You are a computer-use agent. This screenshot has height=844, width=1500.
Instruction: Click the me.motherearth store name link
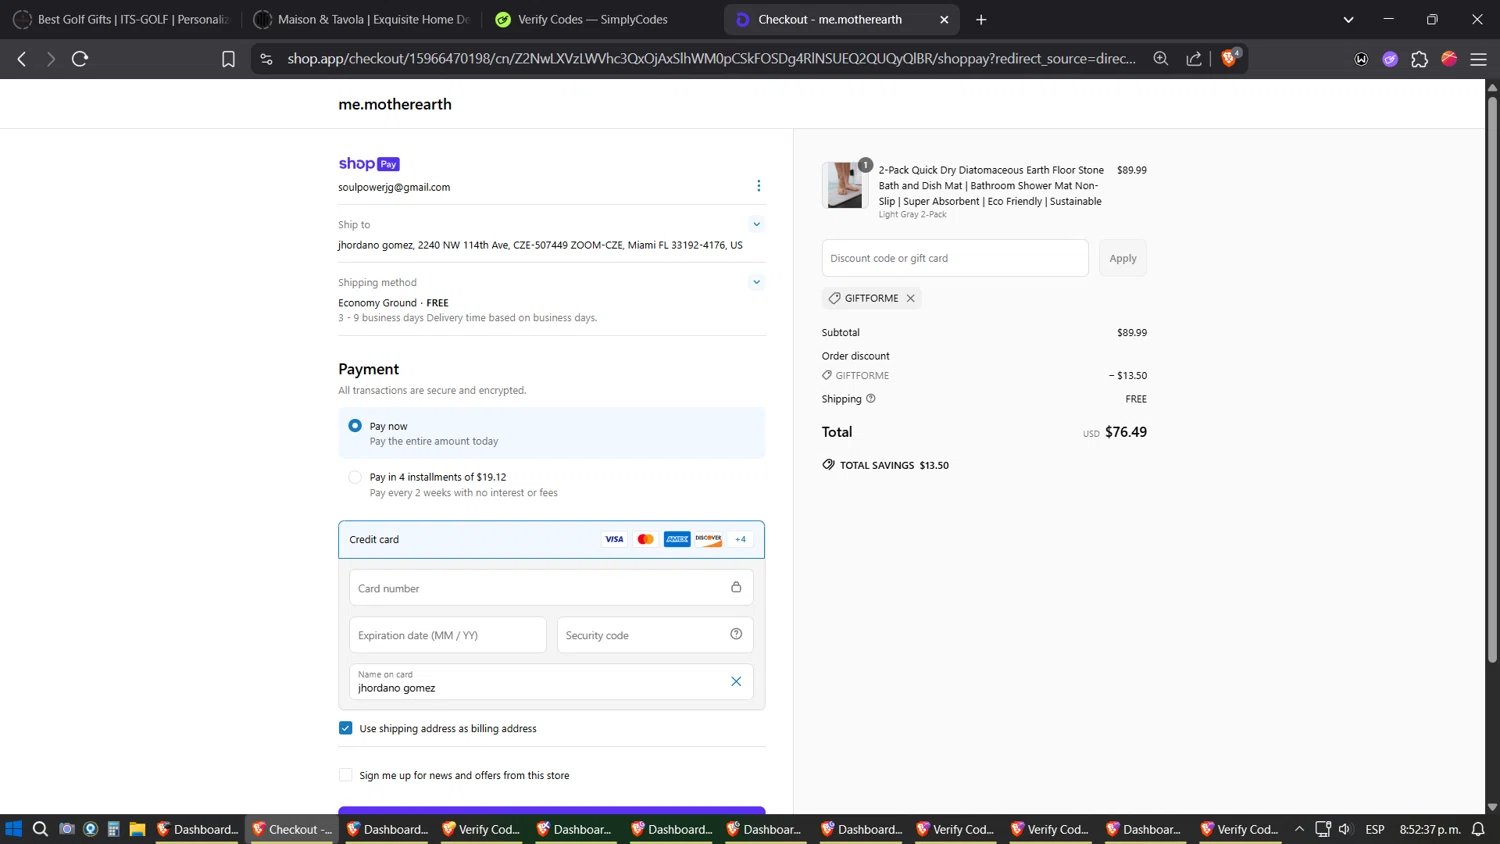coord(395,104)
